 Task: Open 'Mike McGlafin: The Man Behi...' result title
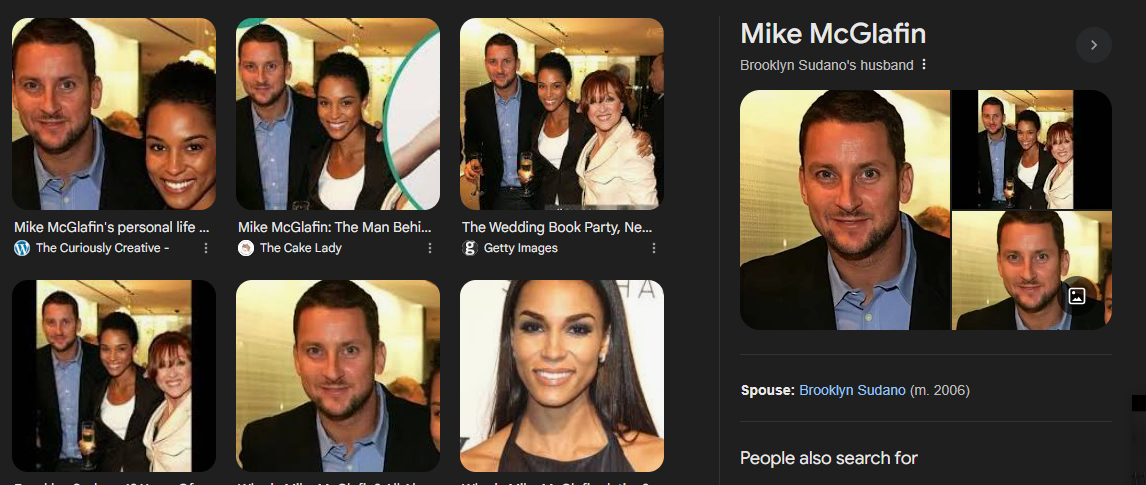coord(335,227)
